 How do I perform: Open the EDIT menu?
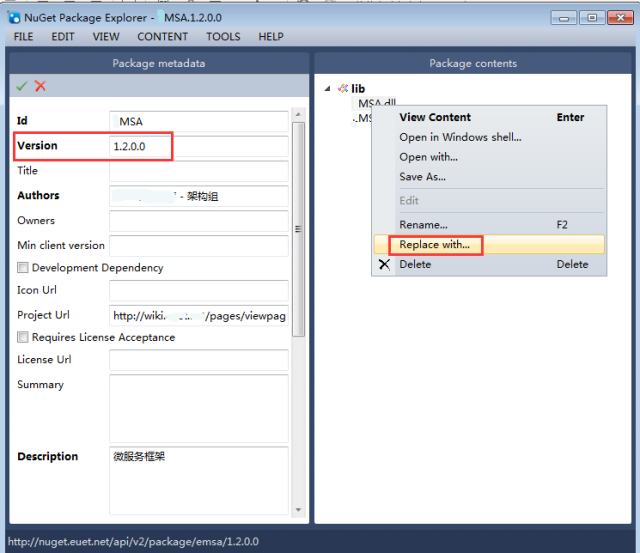click(63, 37)
